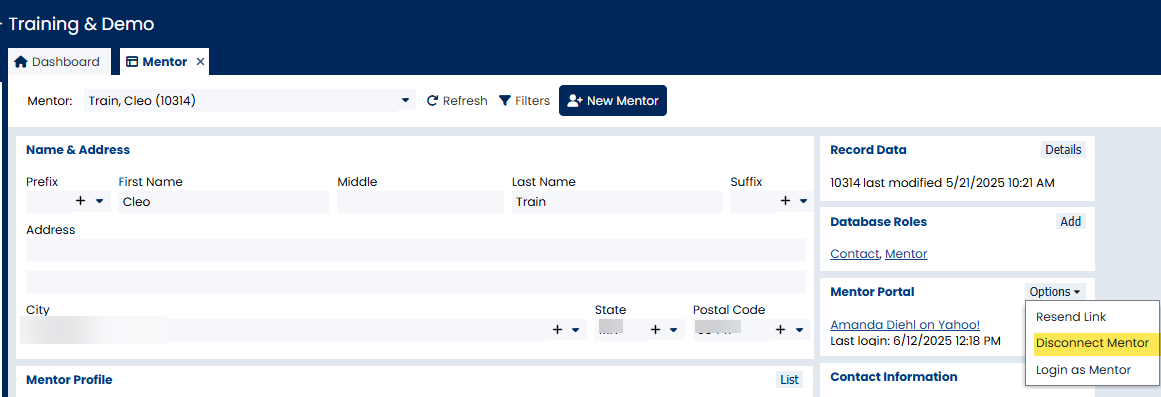Viewport: 1161px width, 397px height.
Task: Select Login as Mentor option
Action: pyautogui.click(x=1083, y=370)
